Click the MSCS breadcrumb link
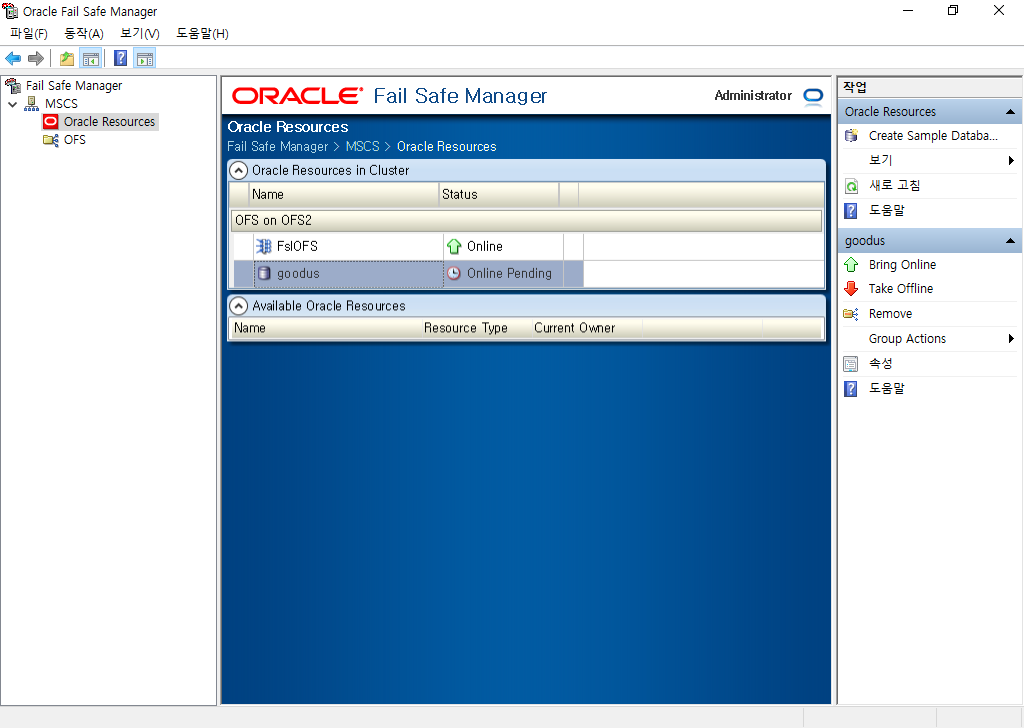The image size is (1024, 728). 362,146
